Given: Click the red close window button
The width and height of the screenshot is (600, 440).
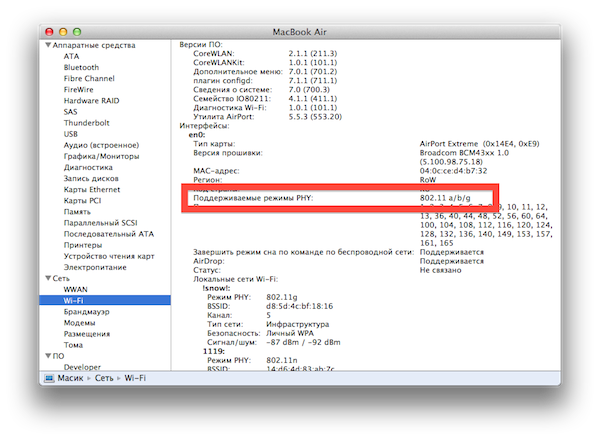Looking at the screenshot, I should [x=49, y=32].
